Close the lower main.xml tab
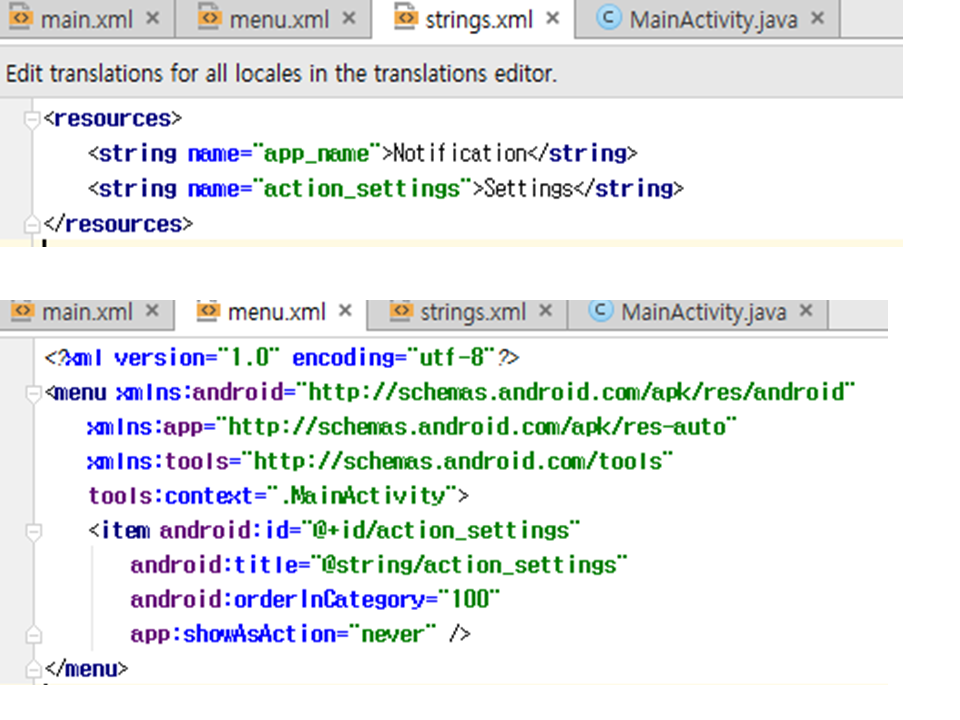Screen dimensions: 960x720 tap(152, 312)
